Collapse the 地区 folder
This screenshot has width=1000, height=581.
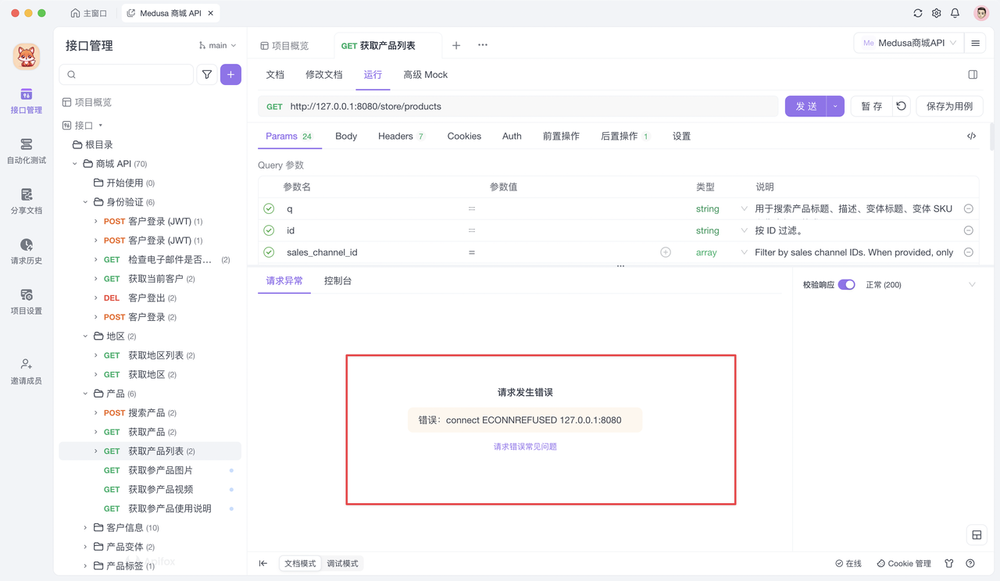(85, 336)
